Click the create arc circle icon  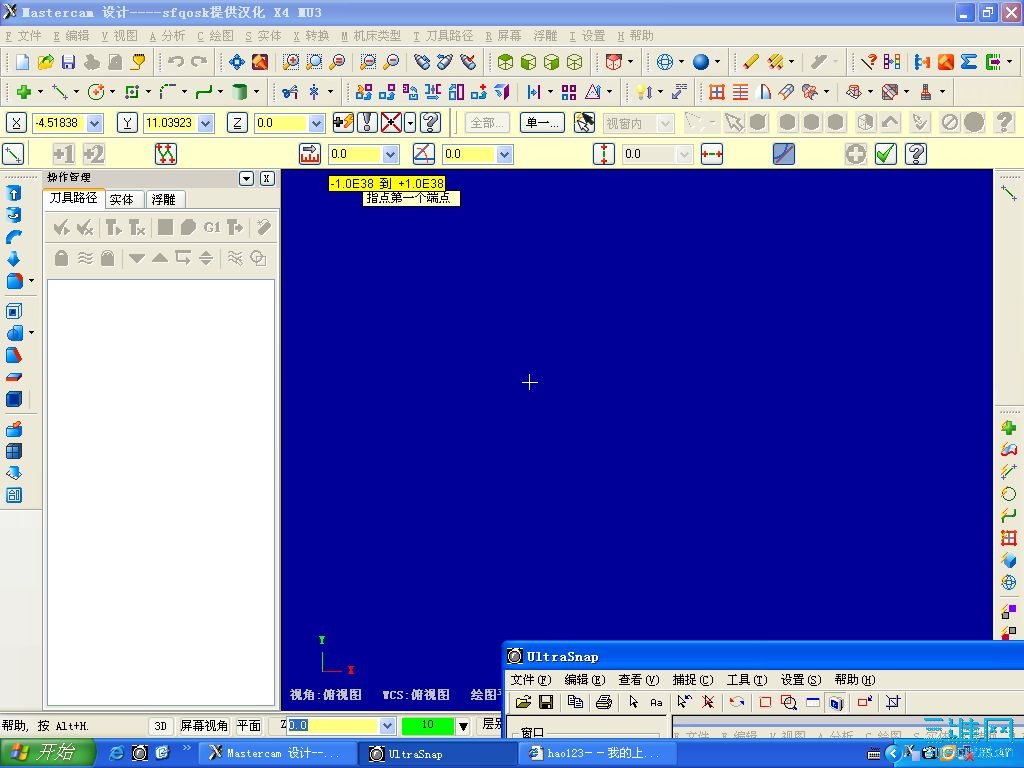(96, 92)
